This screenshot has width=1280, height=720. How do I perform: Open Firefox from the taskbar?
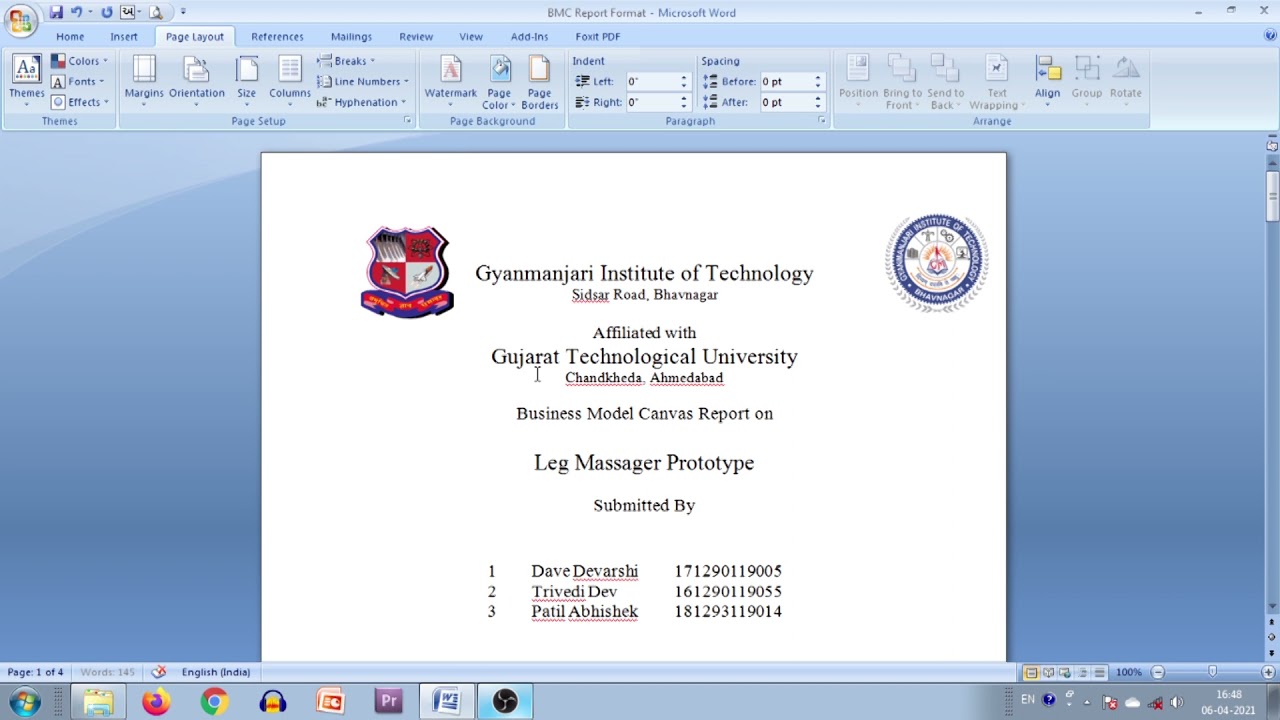click(156, 702)
